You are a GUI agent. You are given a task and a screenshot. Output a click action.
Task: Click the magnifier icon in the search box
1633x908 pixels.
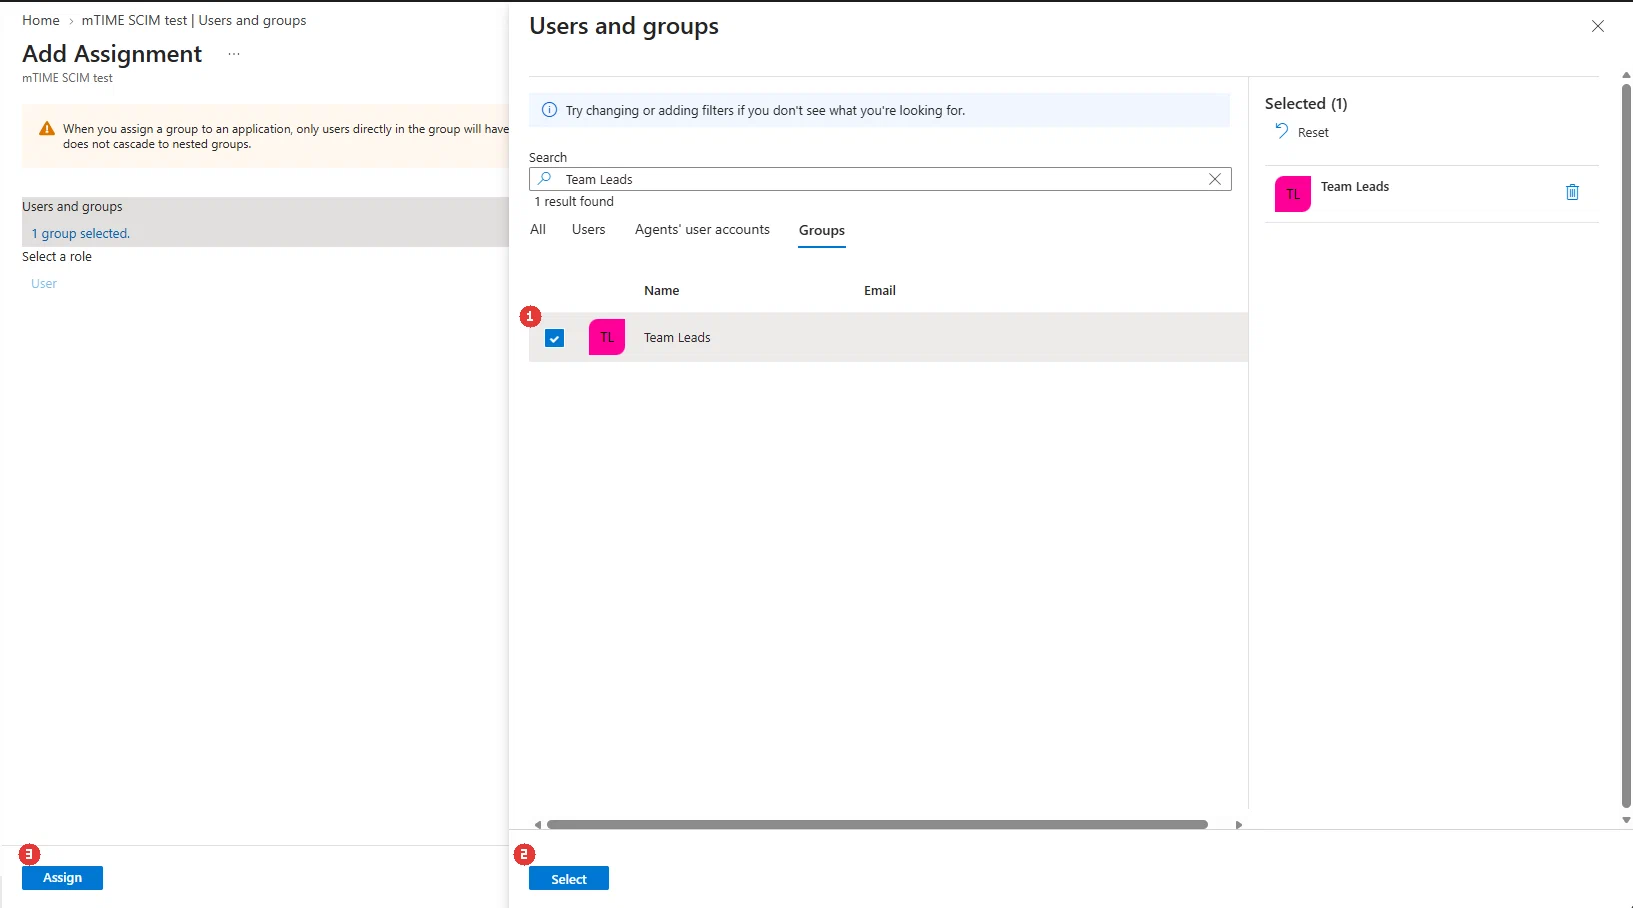[544, 179]
